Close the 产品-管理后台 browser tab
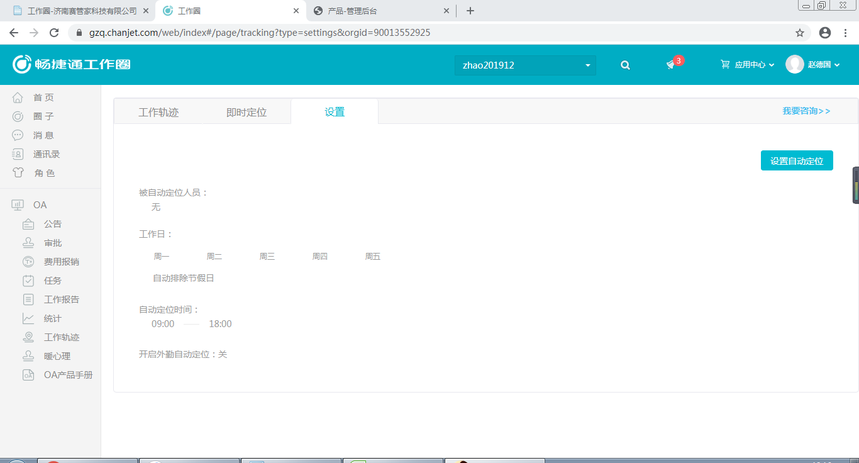Screen dimensions: 859x463 [446, 11]
